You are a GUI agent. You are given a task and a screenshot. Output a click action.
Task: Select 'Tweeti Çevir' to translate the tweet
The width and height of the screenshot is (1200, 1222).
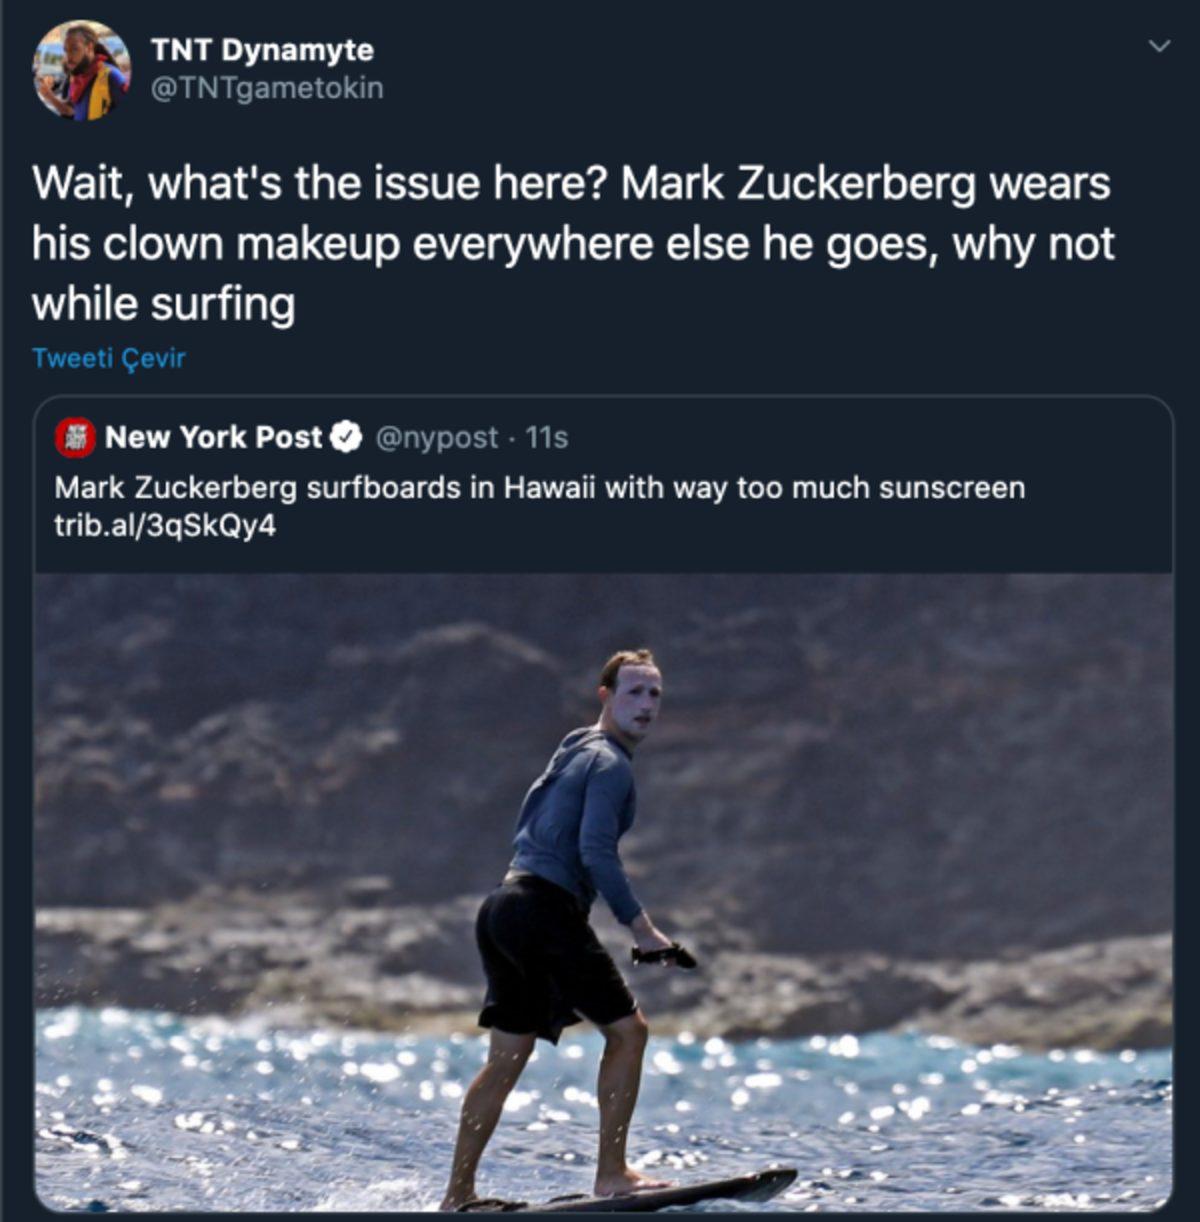[108, 356]
